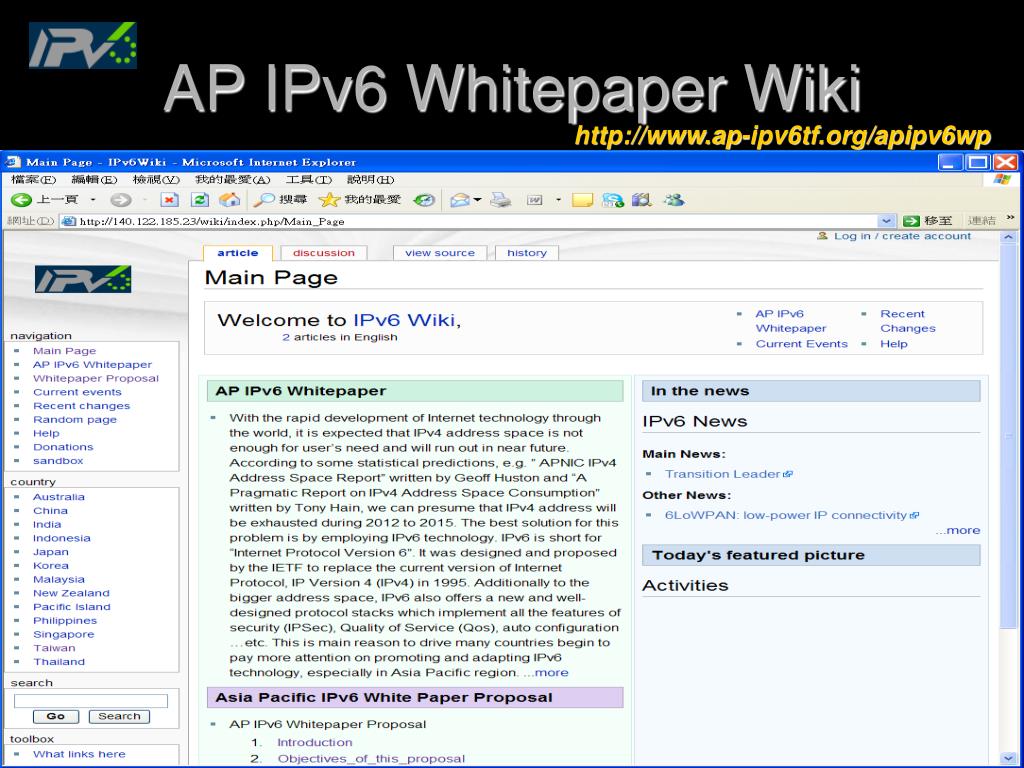Click the sandbox navigation link

(58, 460)
